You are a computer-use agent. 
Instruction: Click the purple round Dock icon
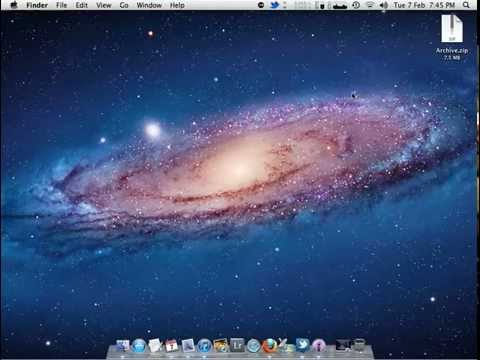(319, 346)
